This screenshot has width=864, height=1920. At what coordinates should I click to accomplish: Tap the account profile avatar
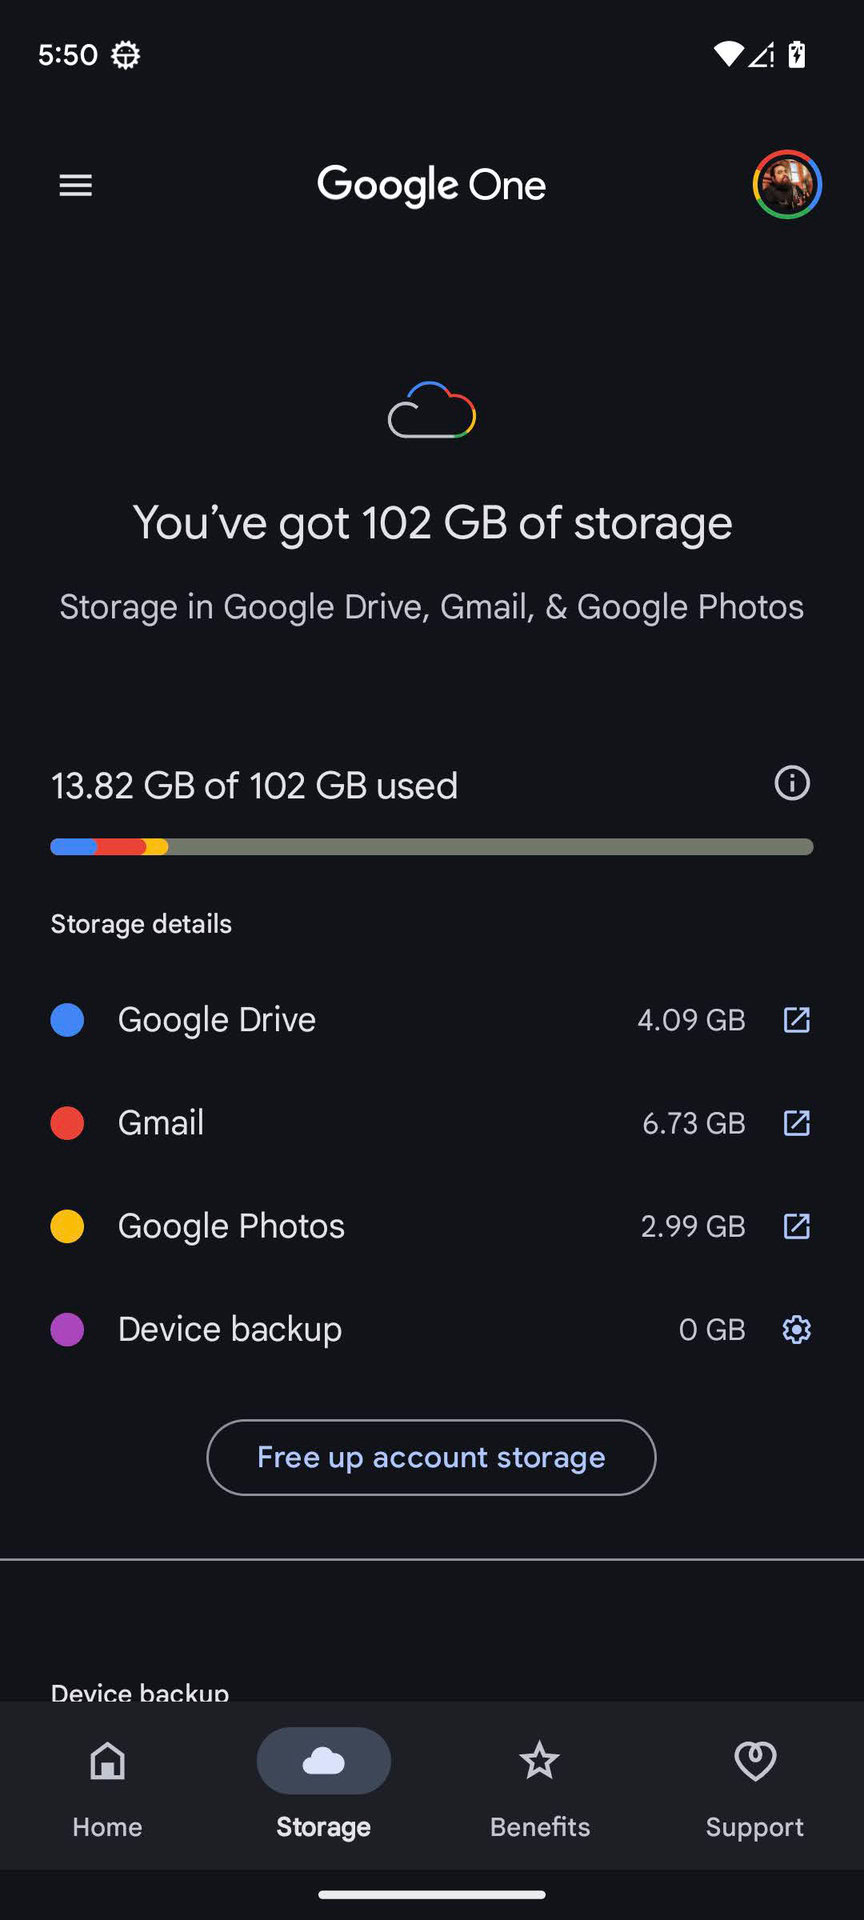coord(787,185)
